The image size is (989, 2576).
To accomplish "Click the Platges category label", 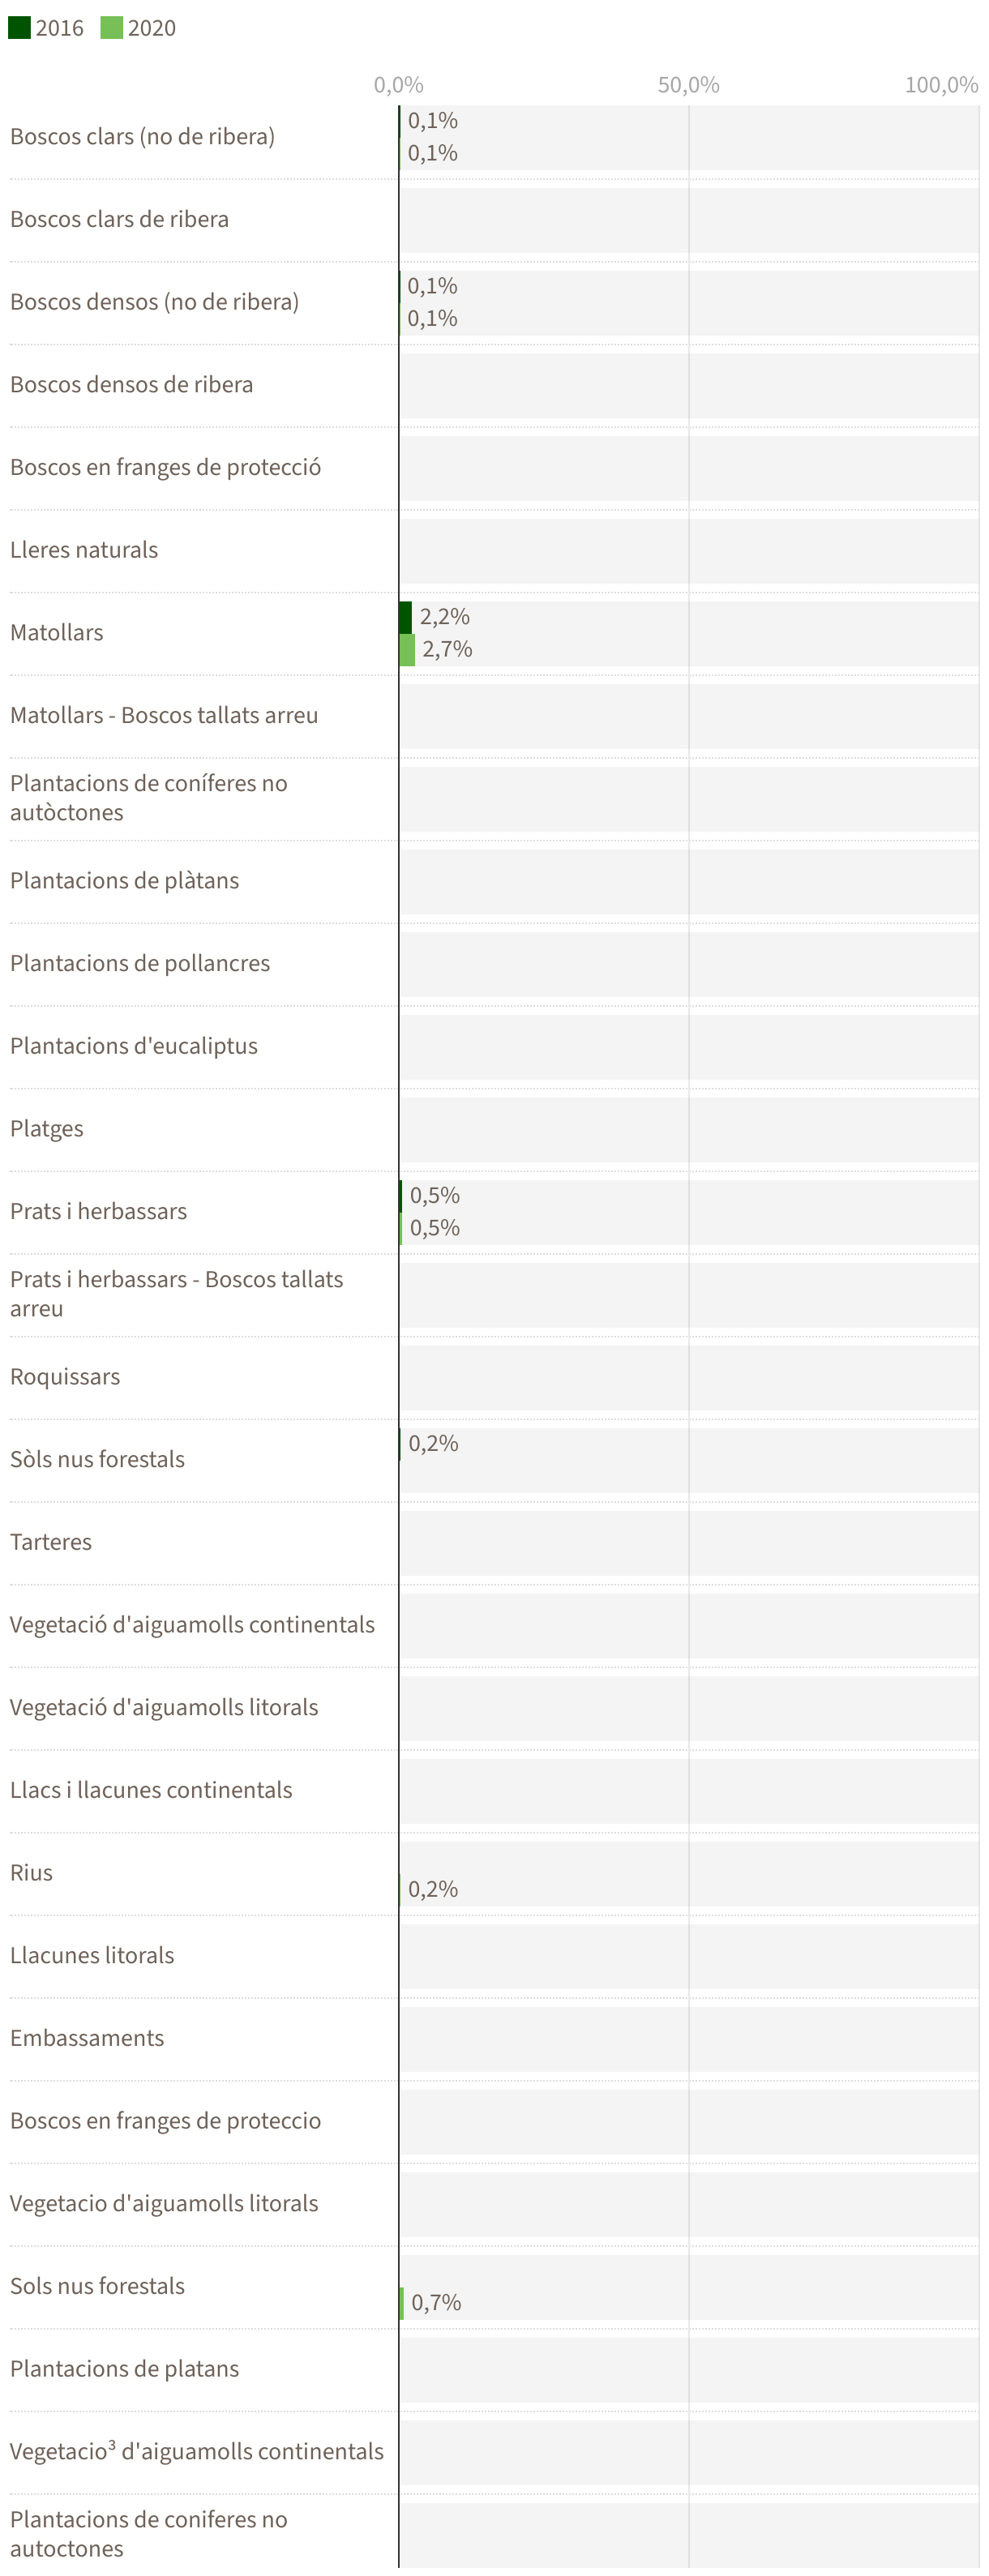I will coord(47,1129).
